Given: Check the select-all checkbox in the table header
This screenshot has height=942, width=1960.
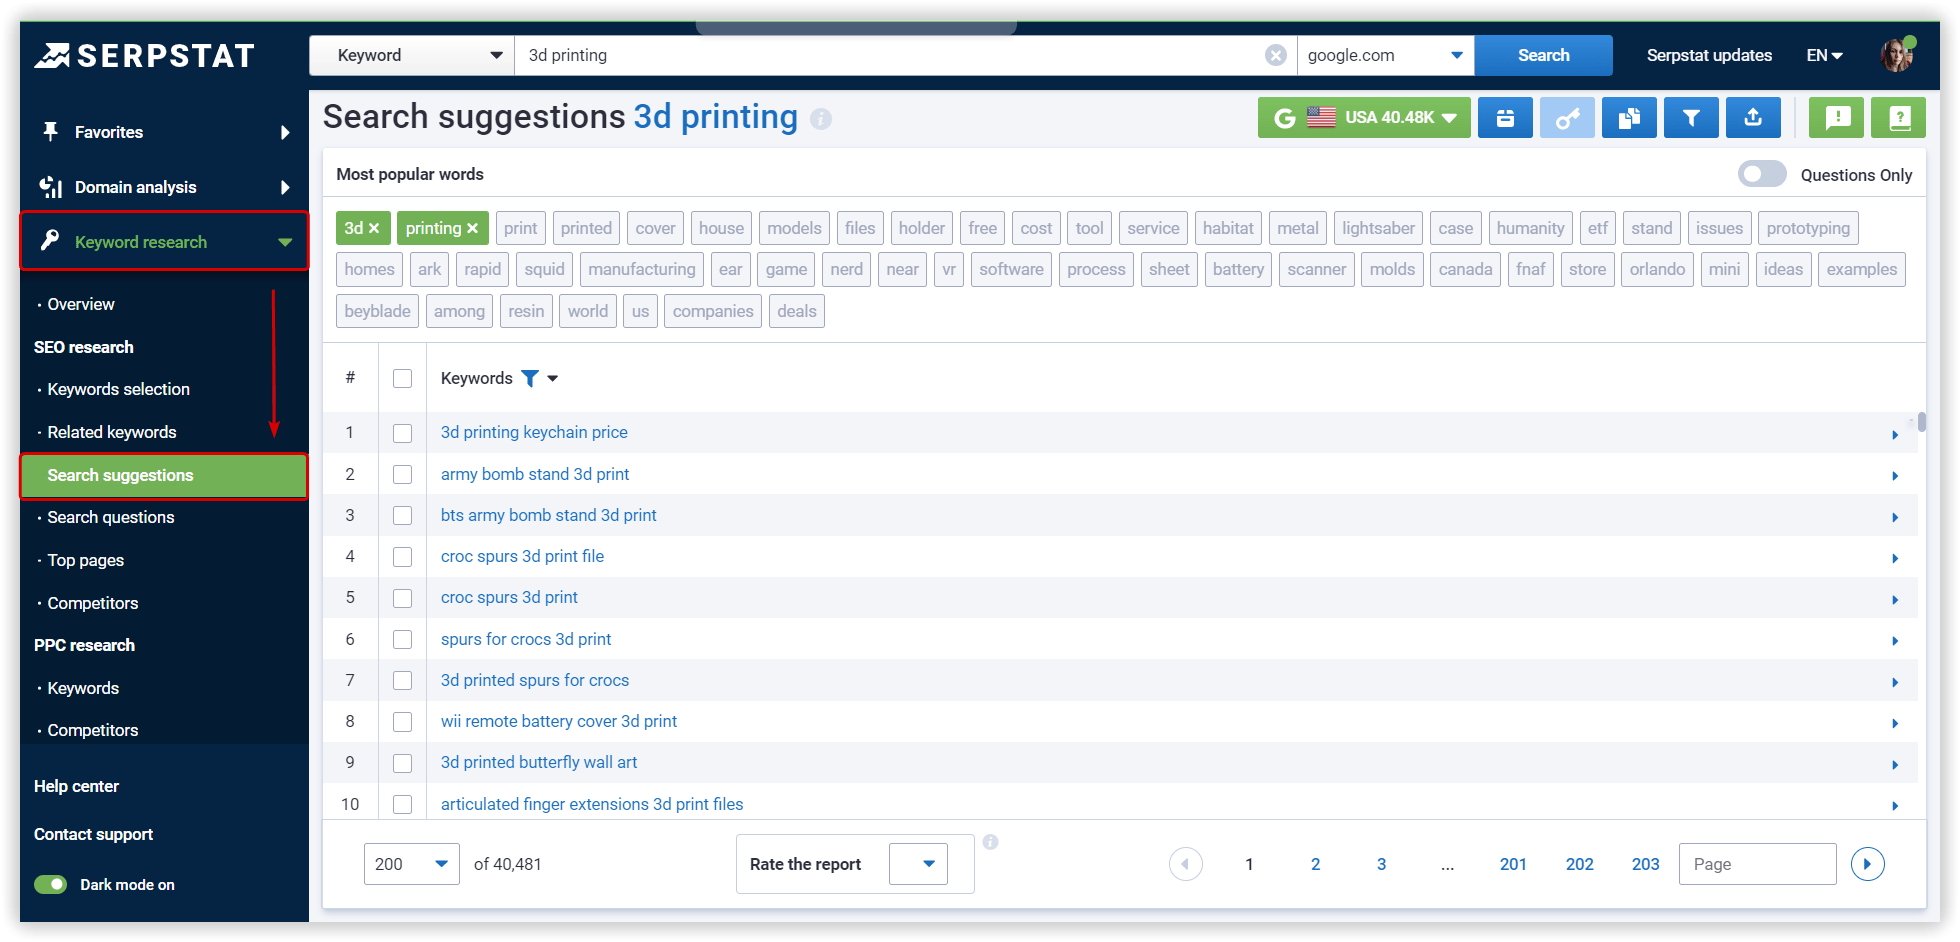Looking at the screenshot, I should click(402, 378).
